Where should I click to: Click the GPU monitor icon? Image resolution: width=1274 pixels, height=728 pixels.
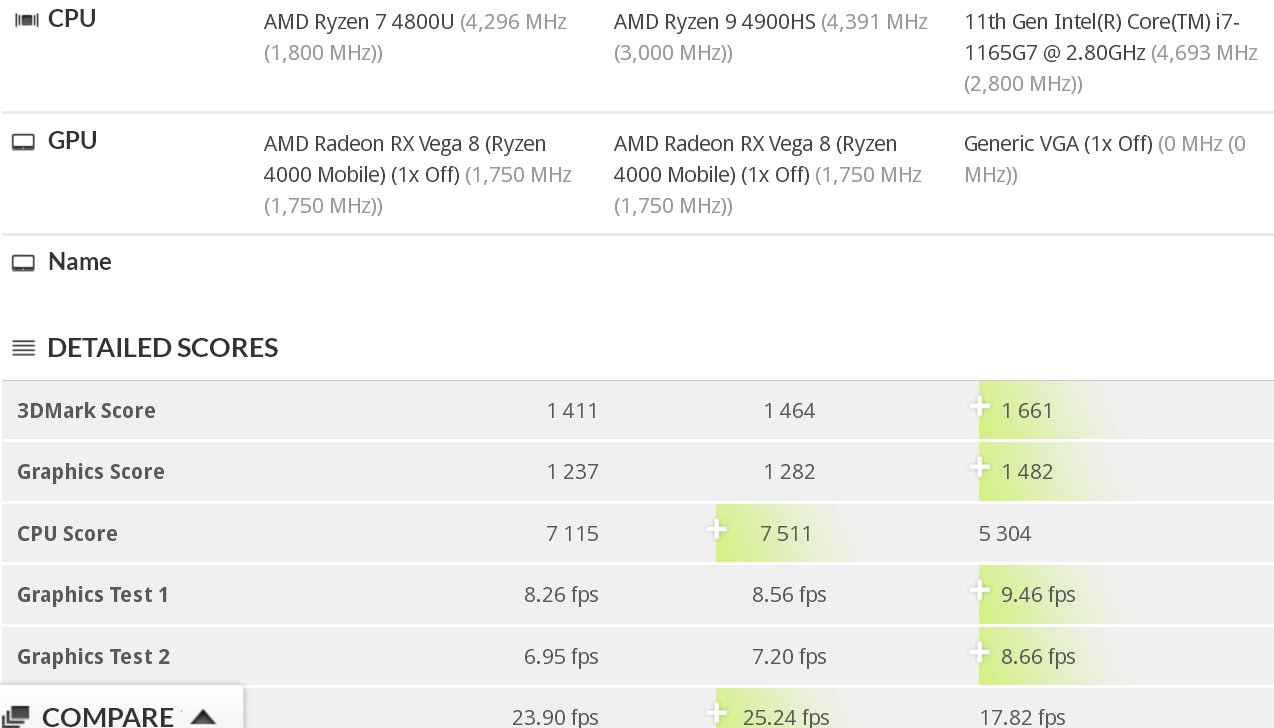coord(23,142)
